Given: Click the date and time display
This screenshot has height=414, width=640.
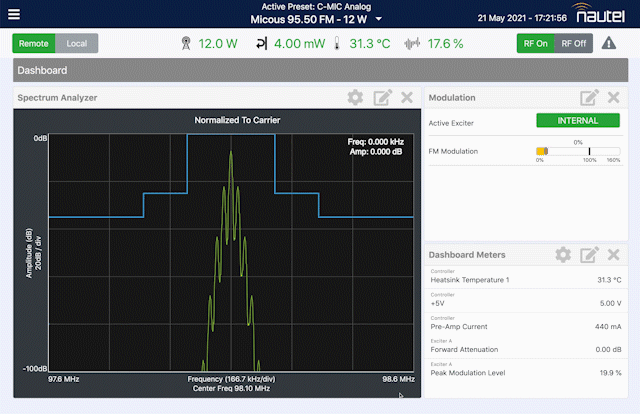Looking at the screenshot, I should tap(522, 18).
